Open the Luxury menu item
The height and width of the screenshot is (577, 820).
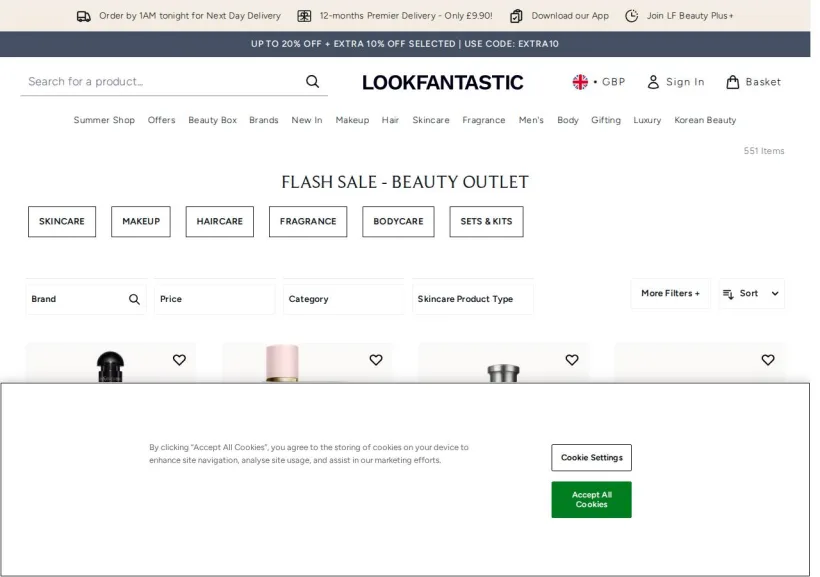click(647, 120)
